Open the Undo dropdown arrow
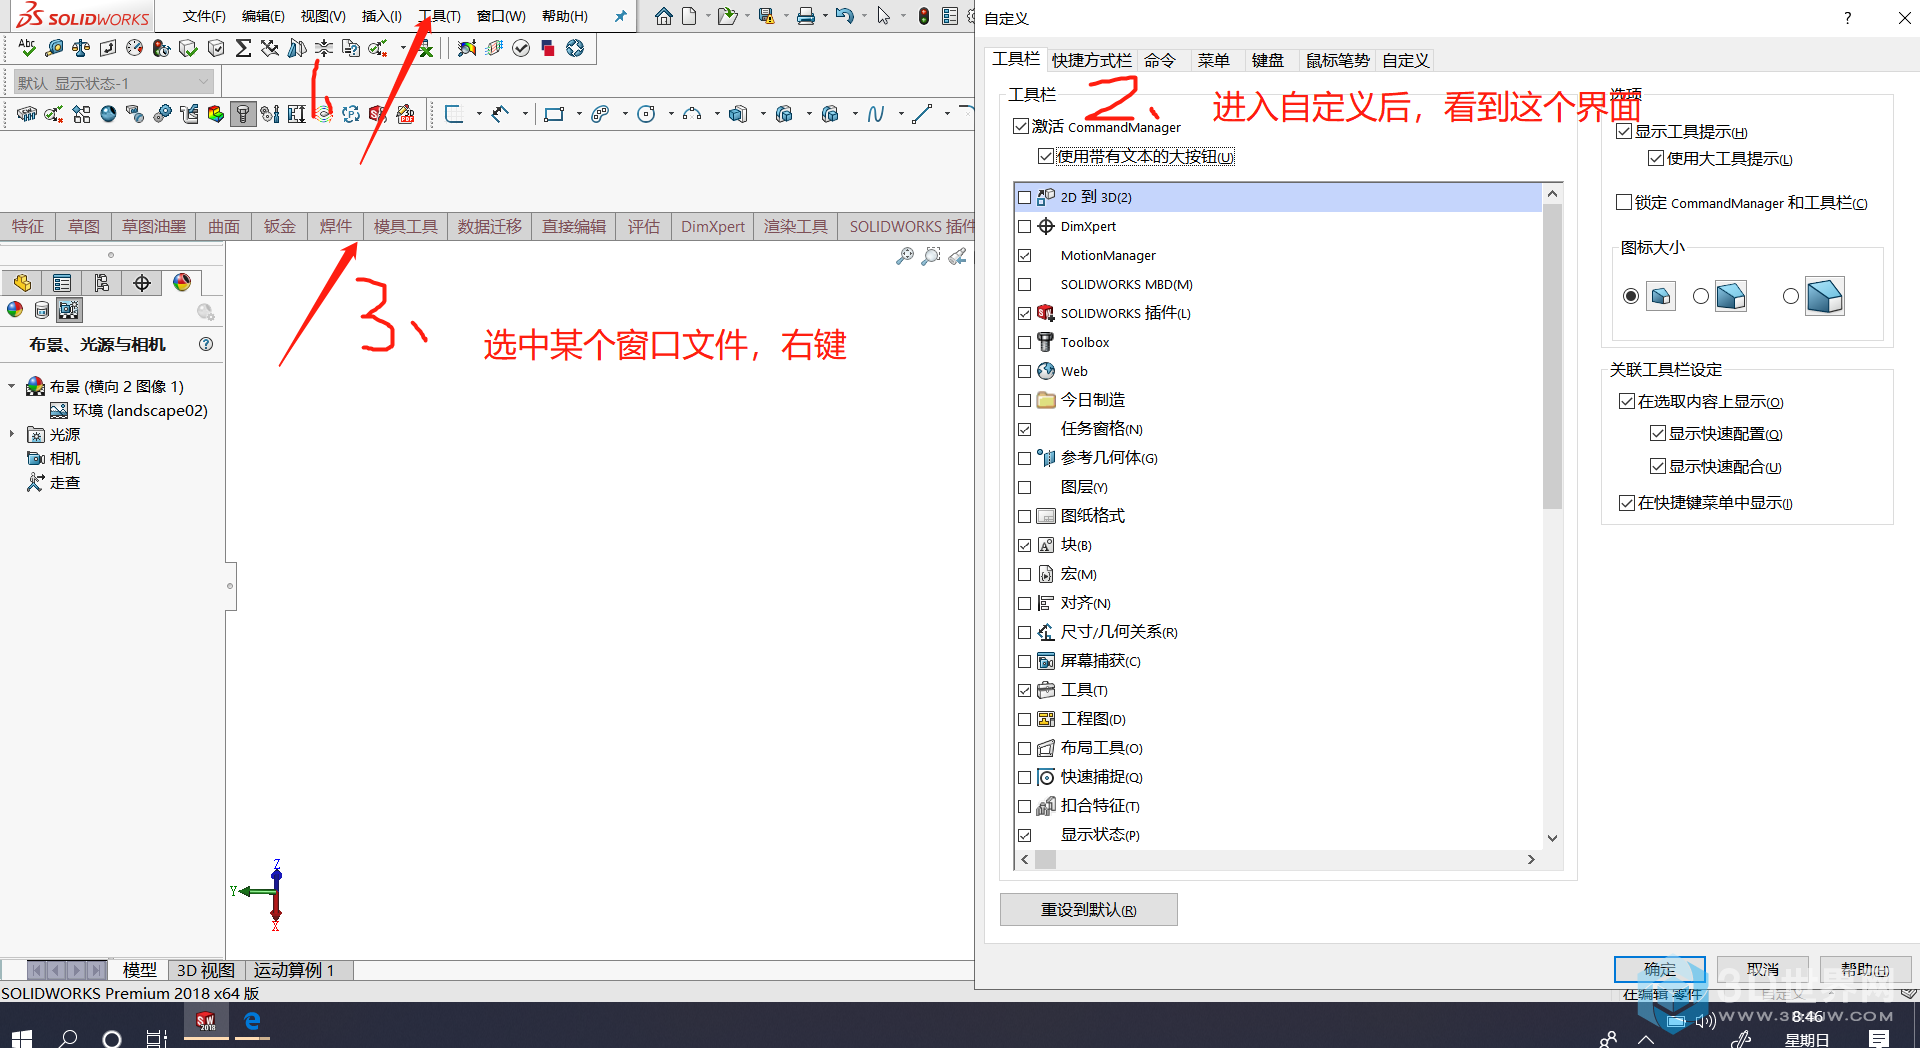The image size is (1920, 1048). point(864,16)
